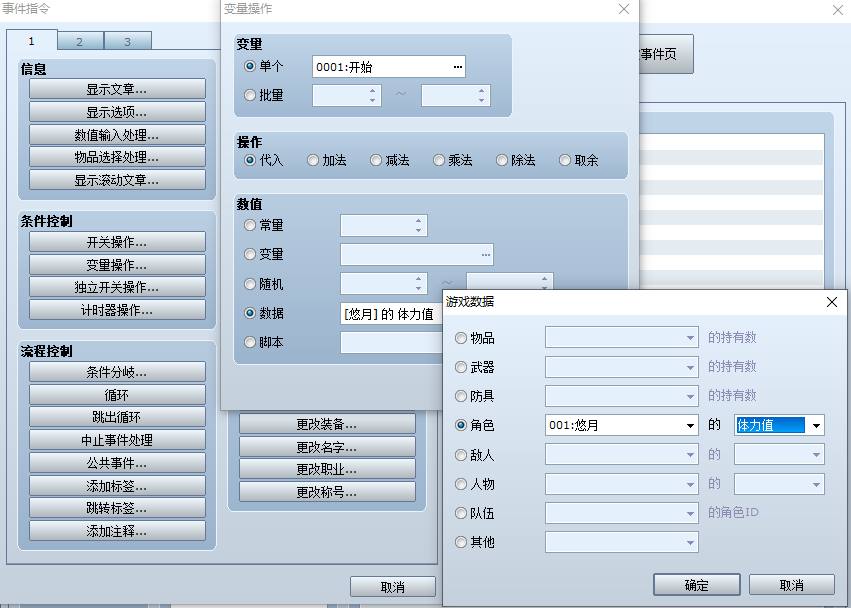Open the 武器 weapon dropdown

tap(621, 366)
